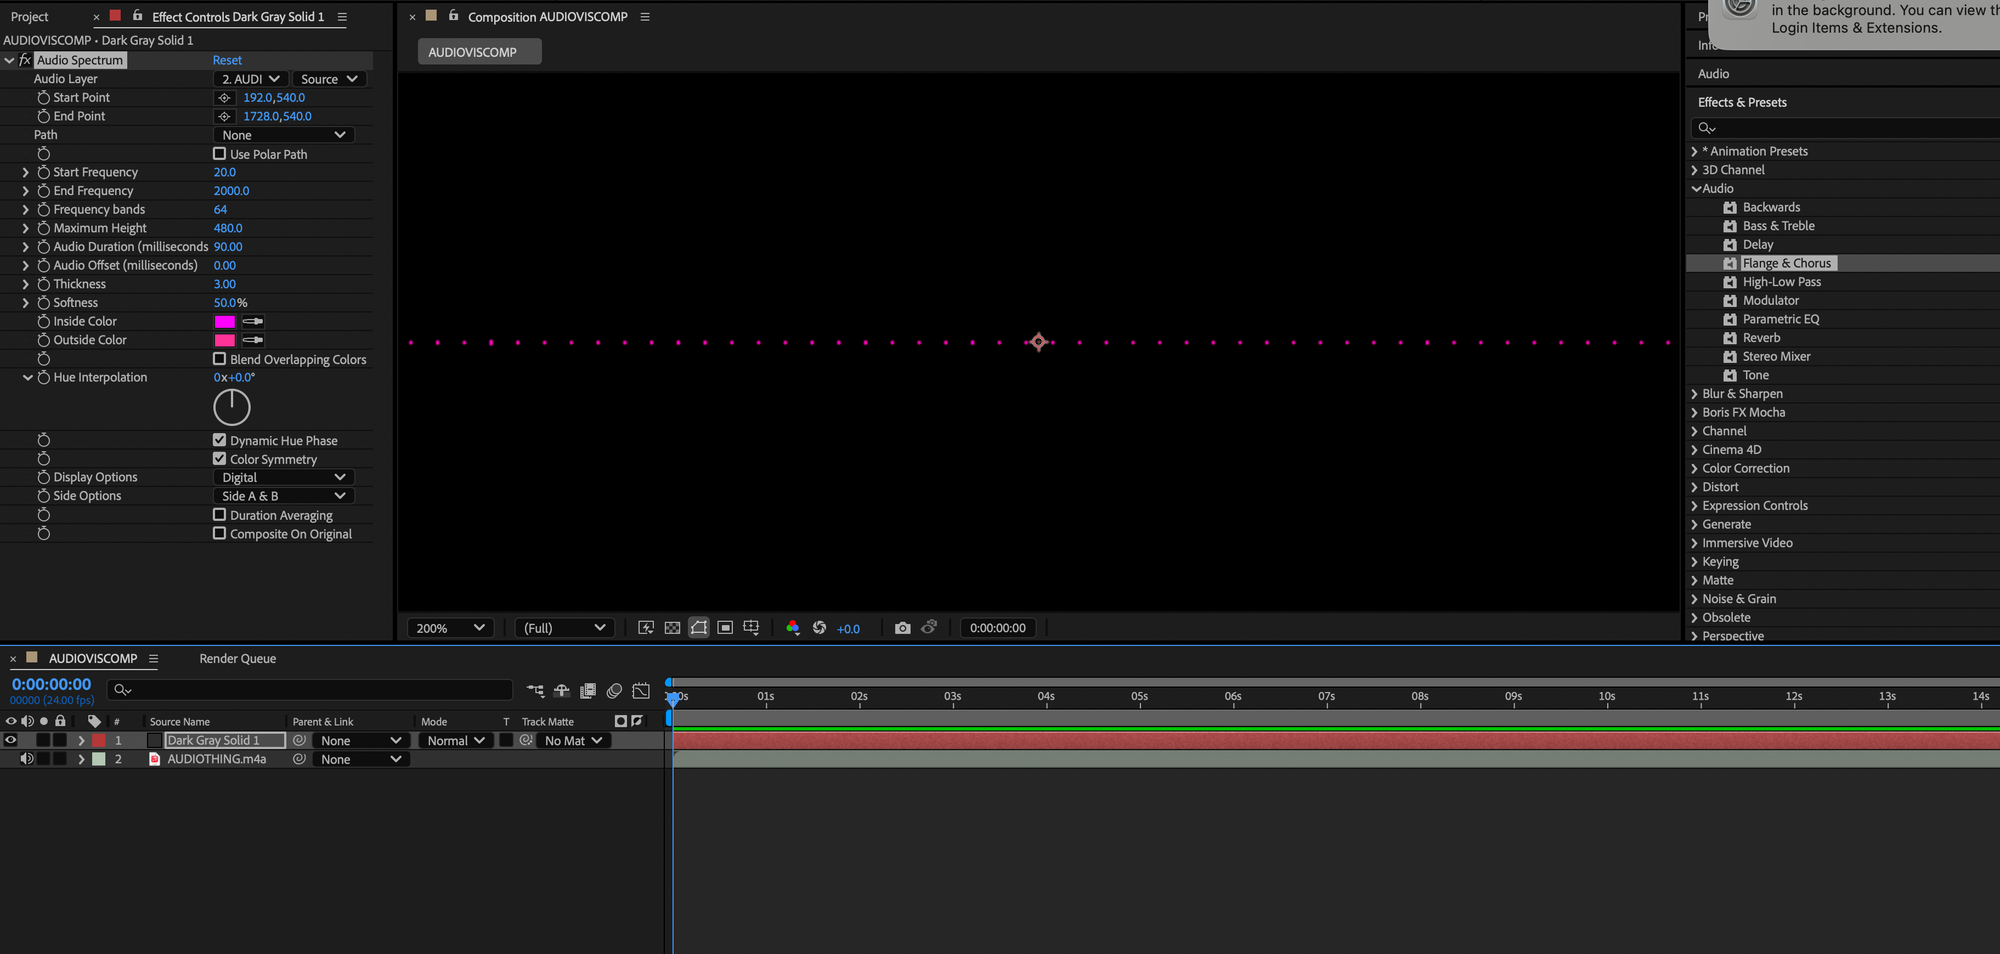Open the Project panel tab
Screen dimensions: 2000x954
pyautogui.click(x=30, y=17)
